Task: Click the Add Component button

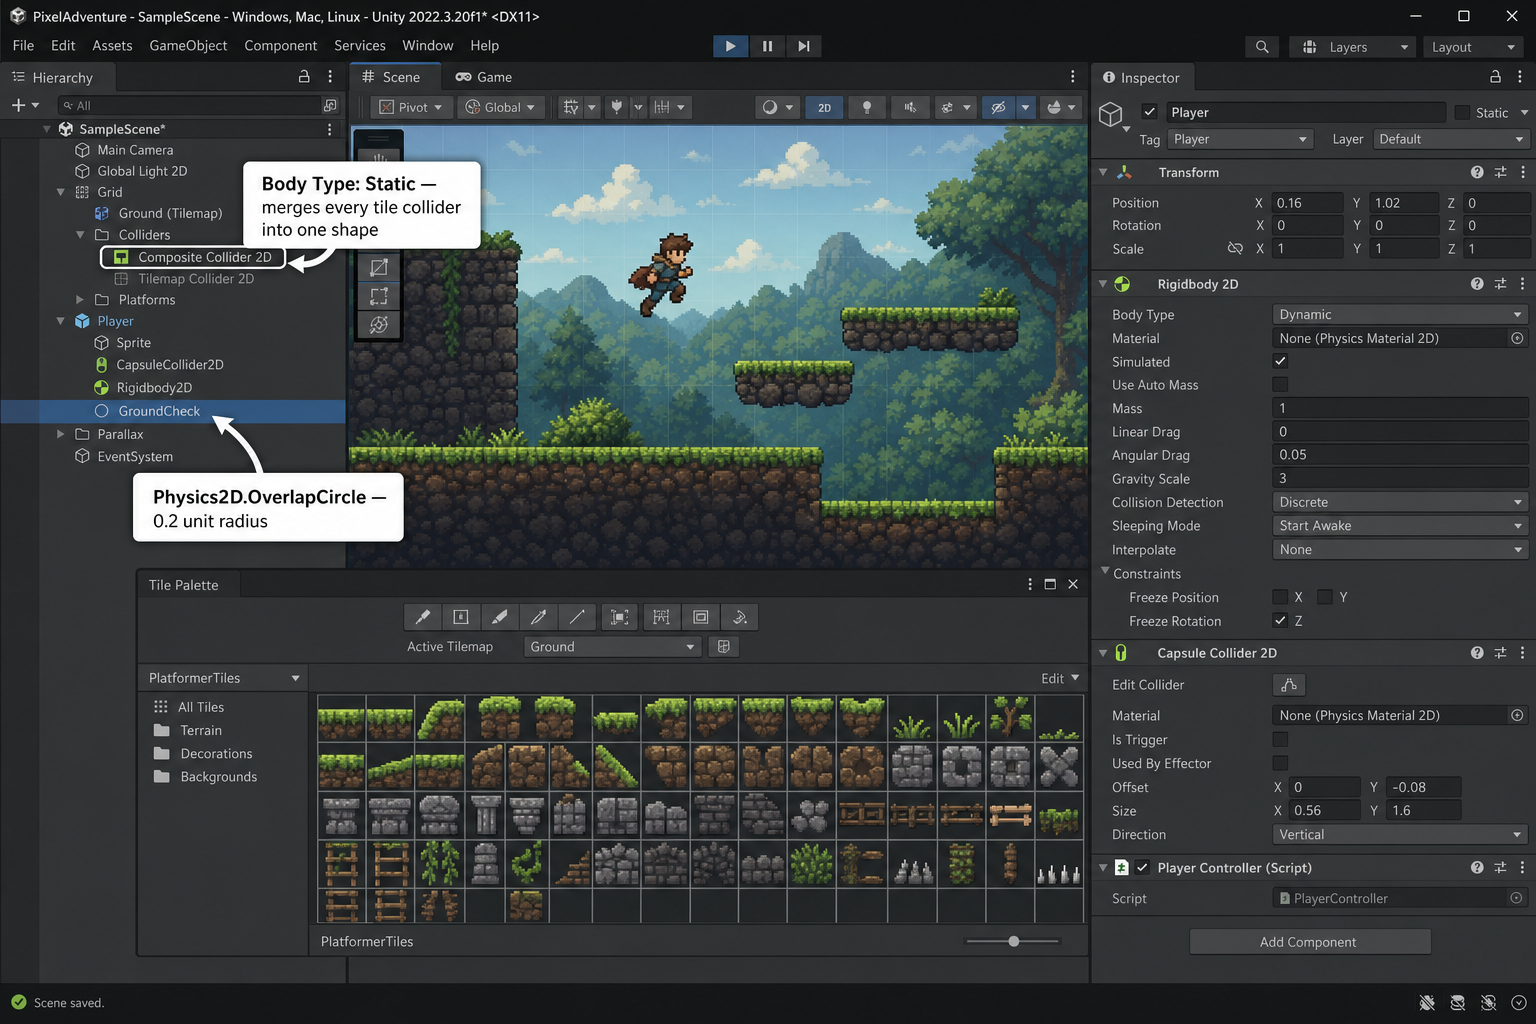Action: [1309, 942]
